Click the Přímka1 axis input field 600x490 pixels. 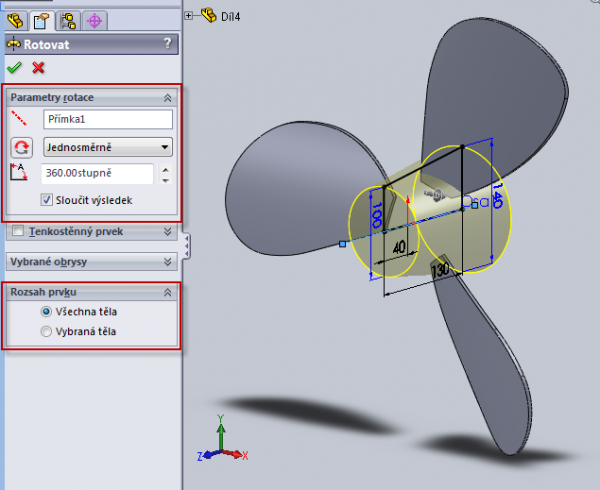click(108, 119)
